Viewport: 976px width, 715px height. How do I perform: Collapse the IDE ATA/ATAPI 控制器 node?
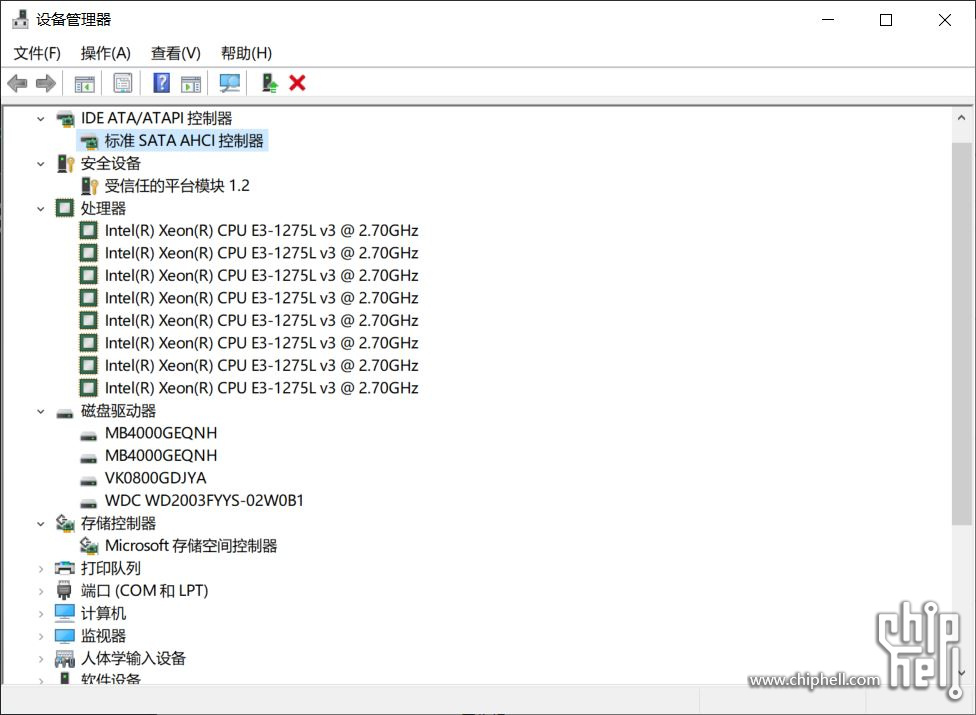pyautogui.click(x=40, y=118)
